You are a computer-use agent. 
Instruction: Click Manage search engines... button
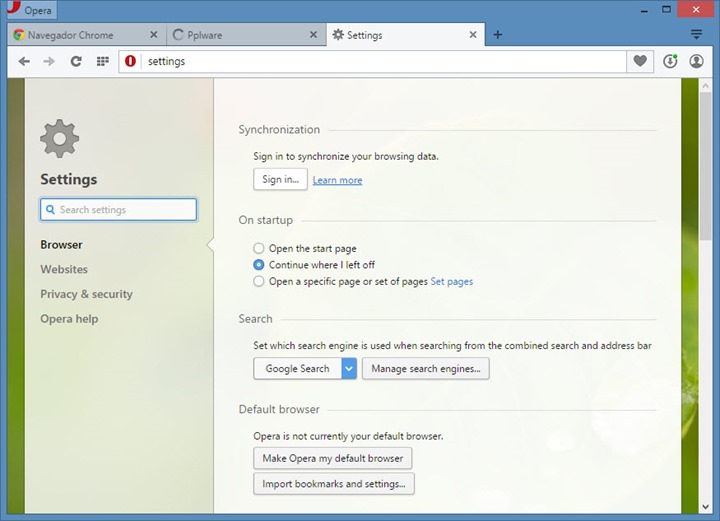[426, 369]
